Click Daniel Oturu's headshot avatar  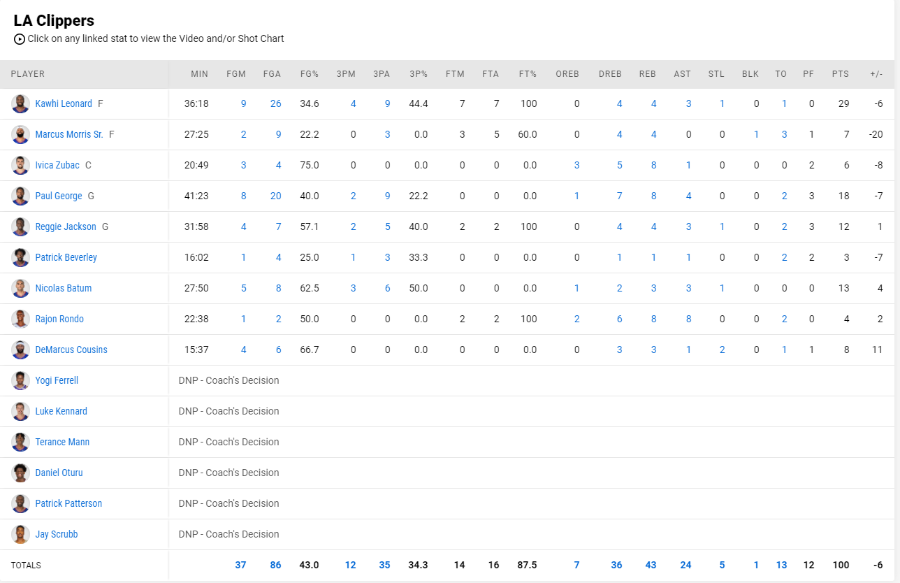tap(20, 473)
